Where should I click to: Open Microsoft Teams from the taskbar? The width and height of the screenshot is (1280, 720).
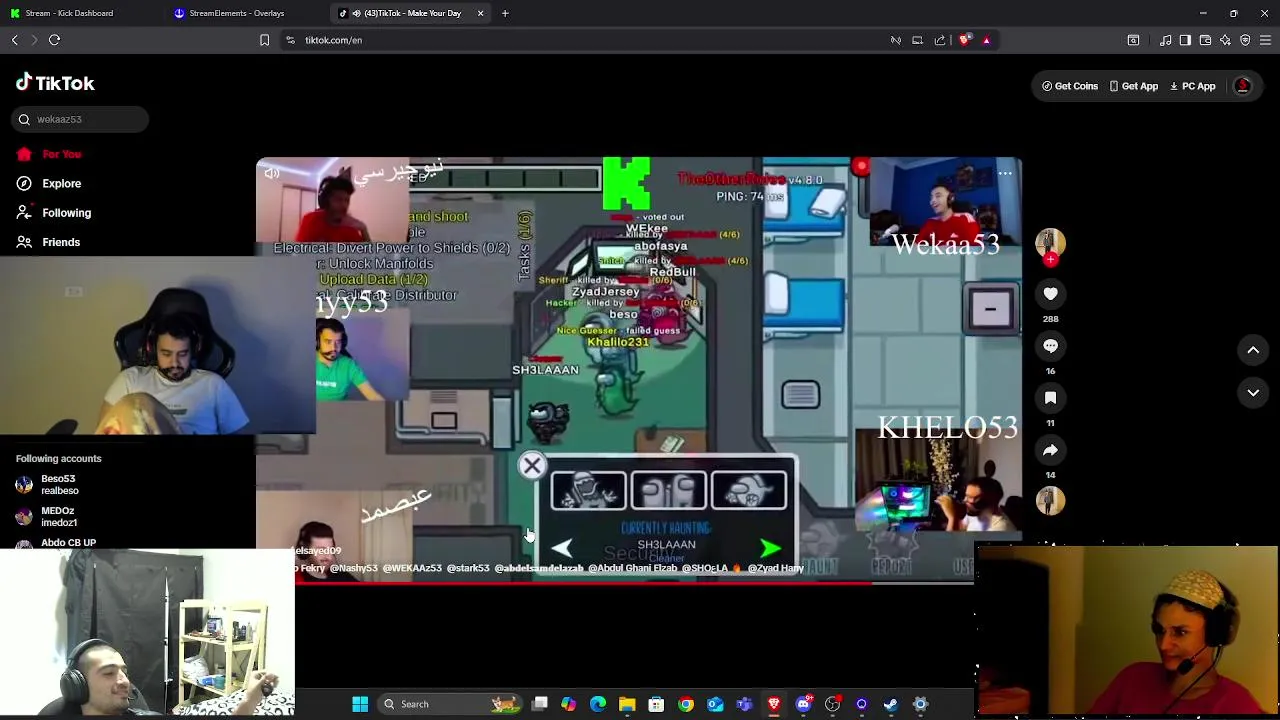click(744, 704)
